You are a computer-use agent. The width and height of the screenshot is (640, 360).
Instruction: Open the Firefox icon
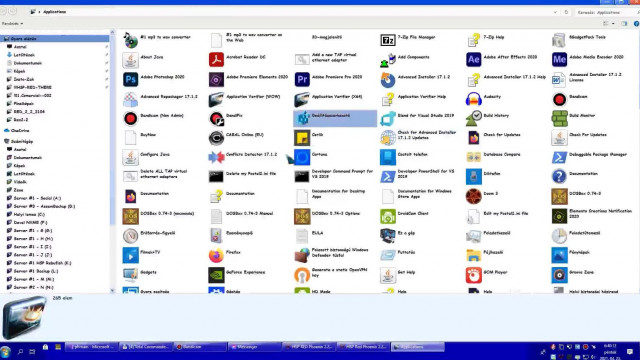click(216, 255)
